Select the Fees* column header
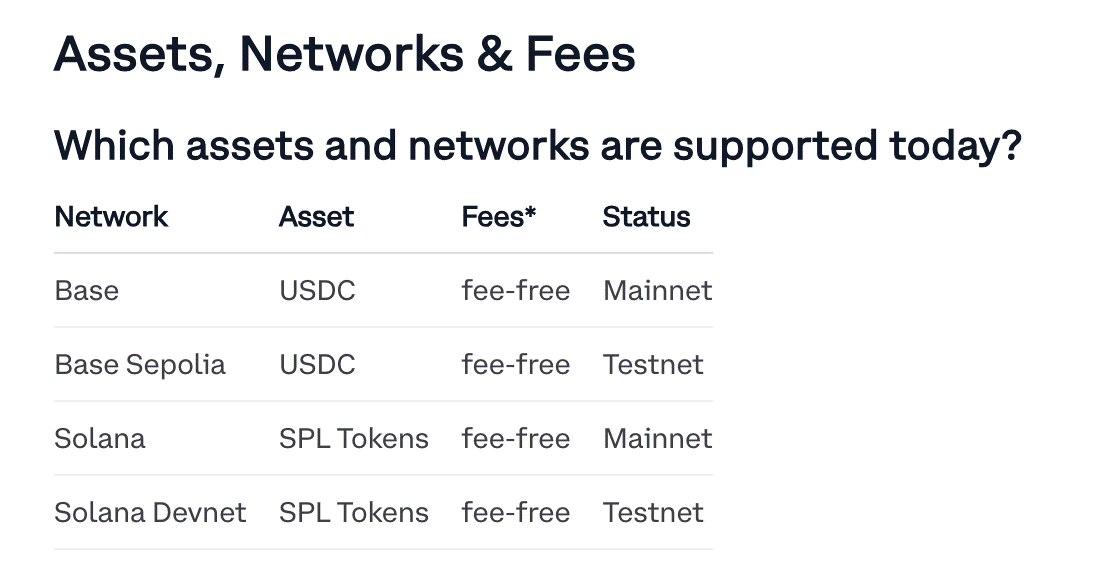Viewport: 1104px width, 570px height. tap(499, 217)
